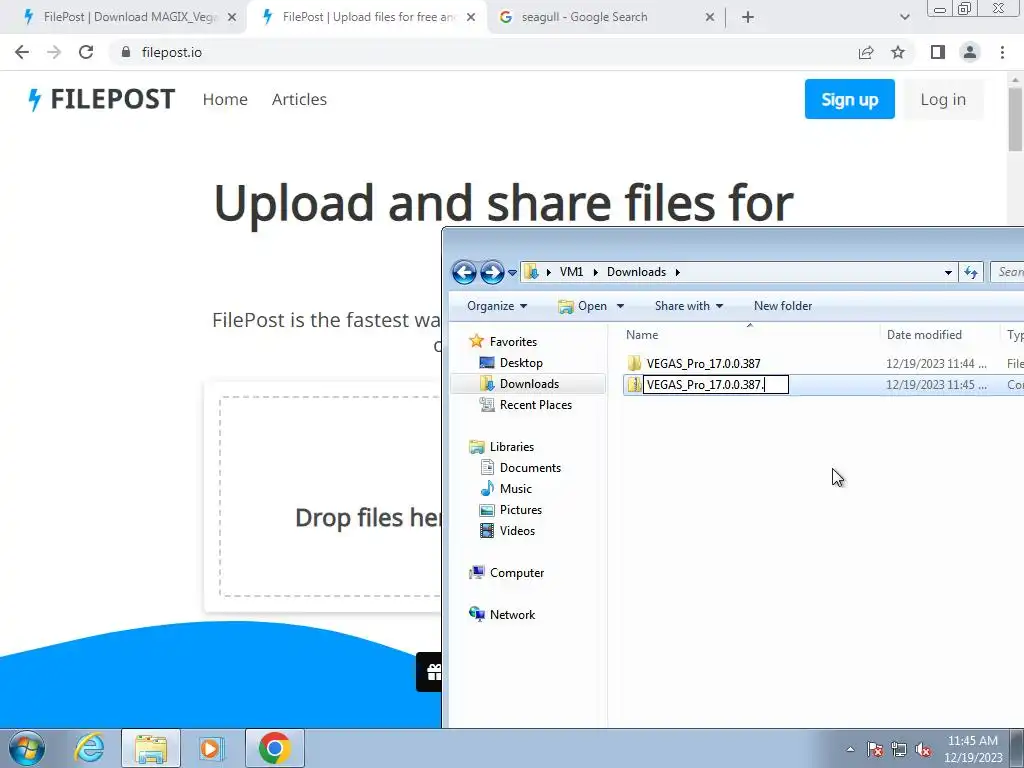Click muted volume tray icon

pyautogui.click(x=923, y=750)
